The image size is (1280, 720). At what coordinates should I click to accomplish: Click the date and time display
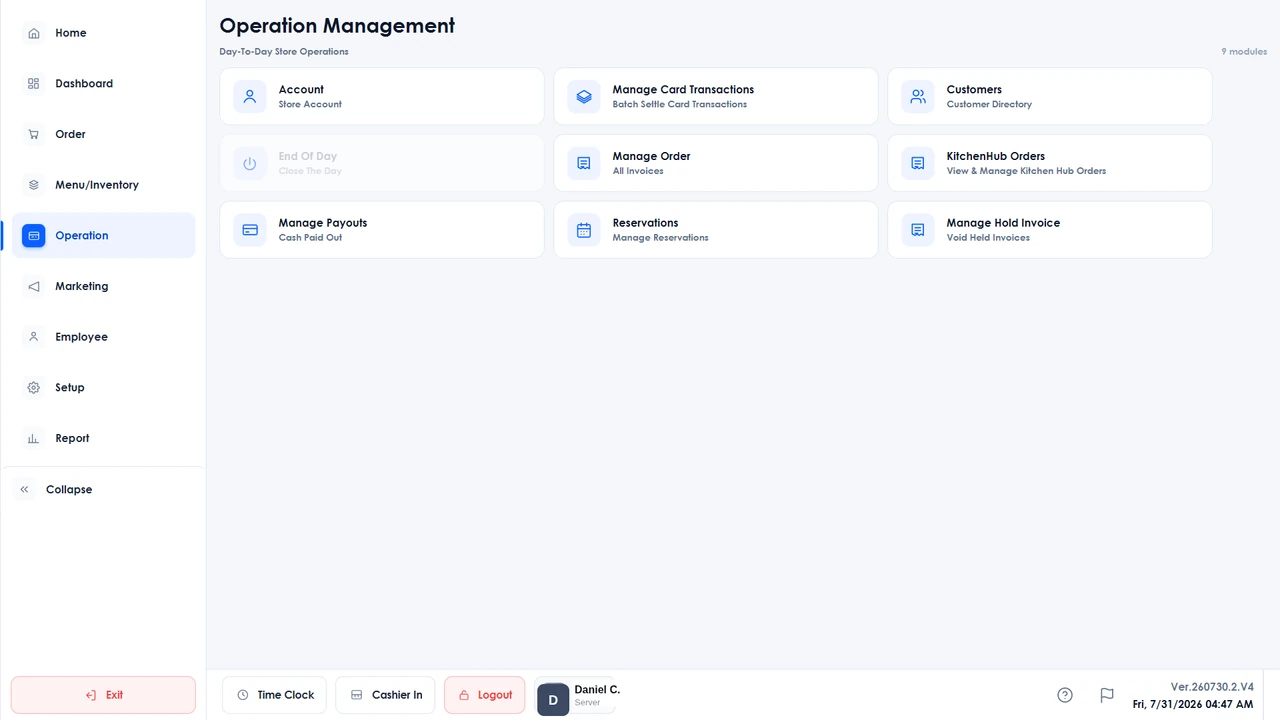tap(1194, 705)
